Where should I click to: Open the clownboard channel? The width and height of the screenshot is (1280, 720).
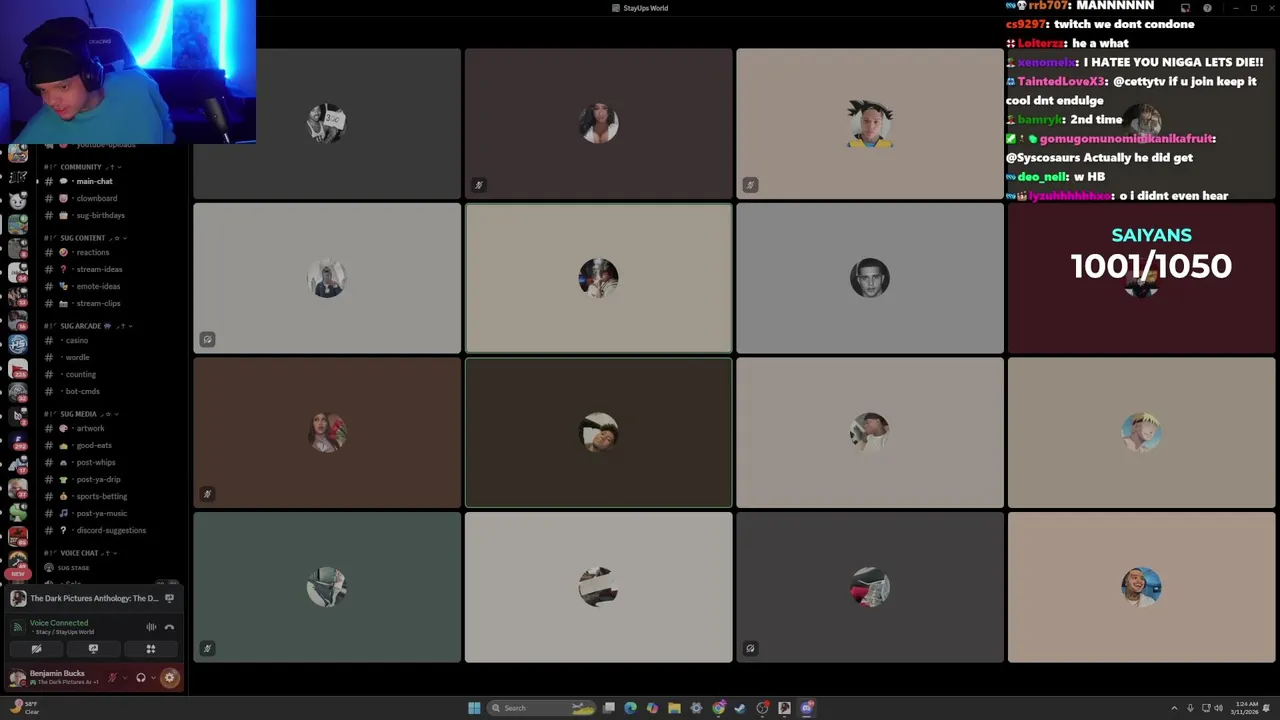pos(96,198)
